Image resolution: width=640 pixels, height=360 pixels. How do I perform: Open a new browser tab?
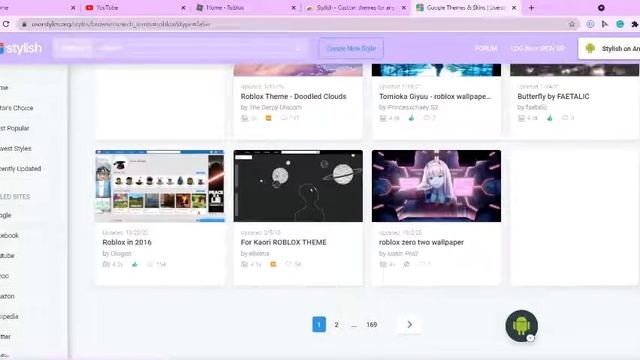531,8
